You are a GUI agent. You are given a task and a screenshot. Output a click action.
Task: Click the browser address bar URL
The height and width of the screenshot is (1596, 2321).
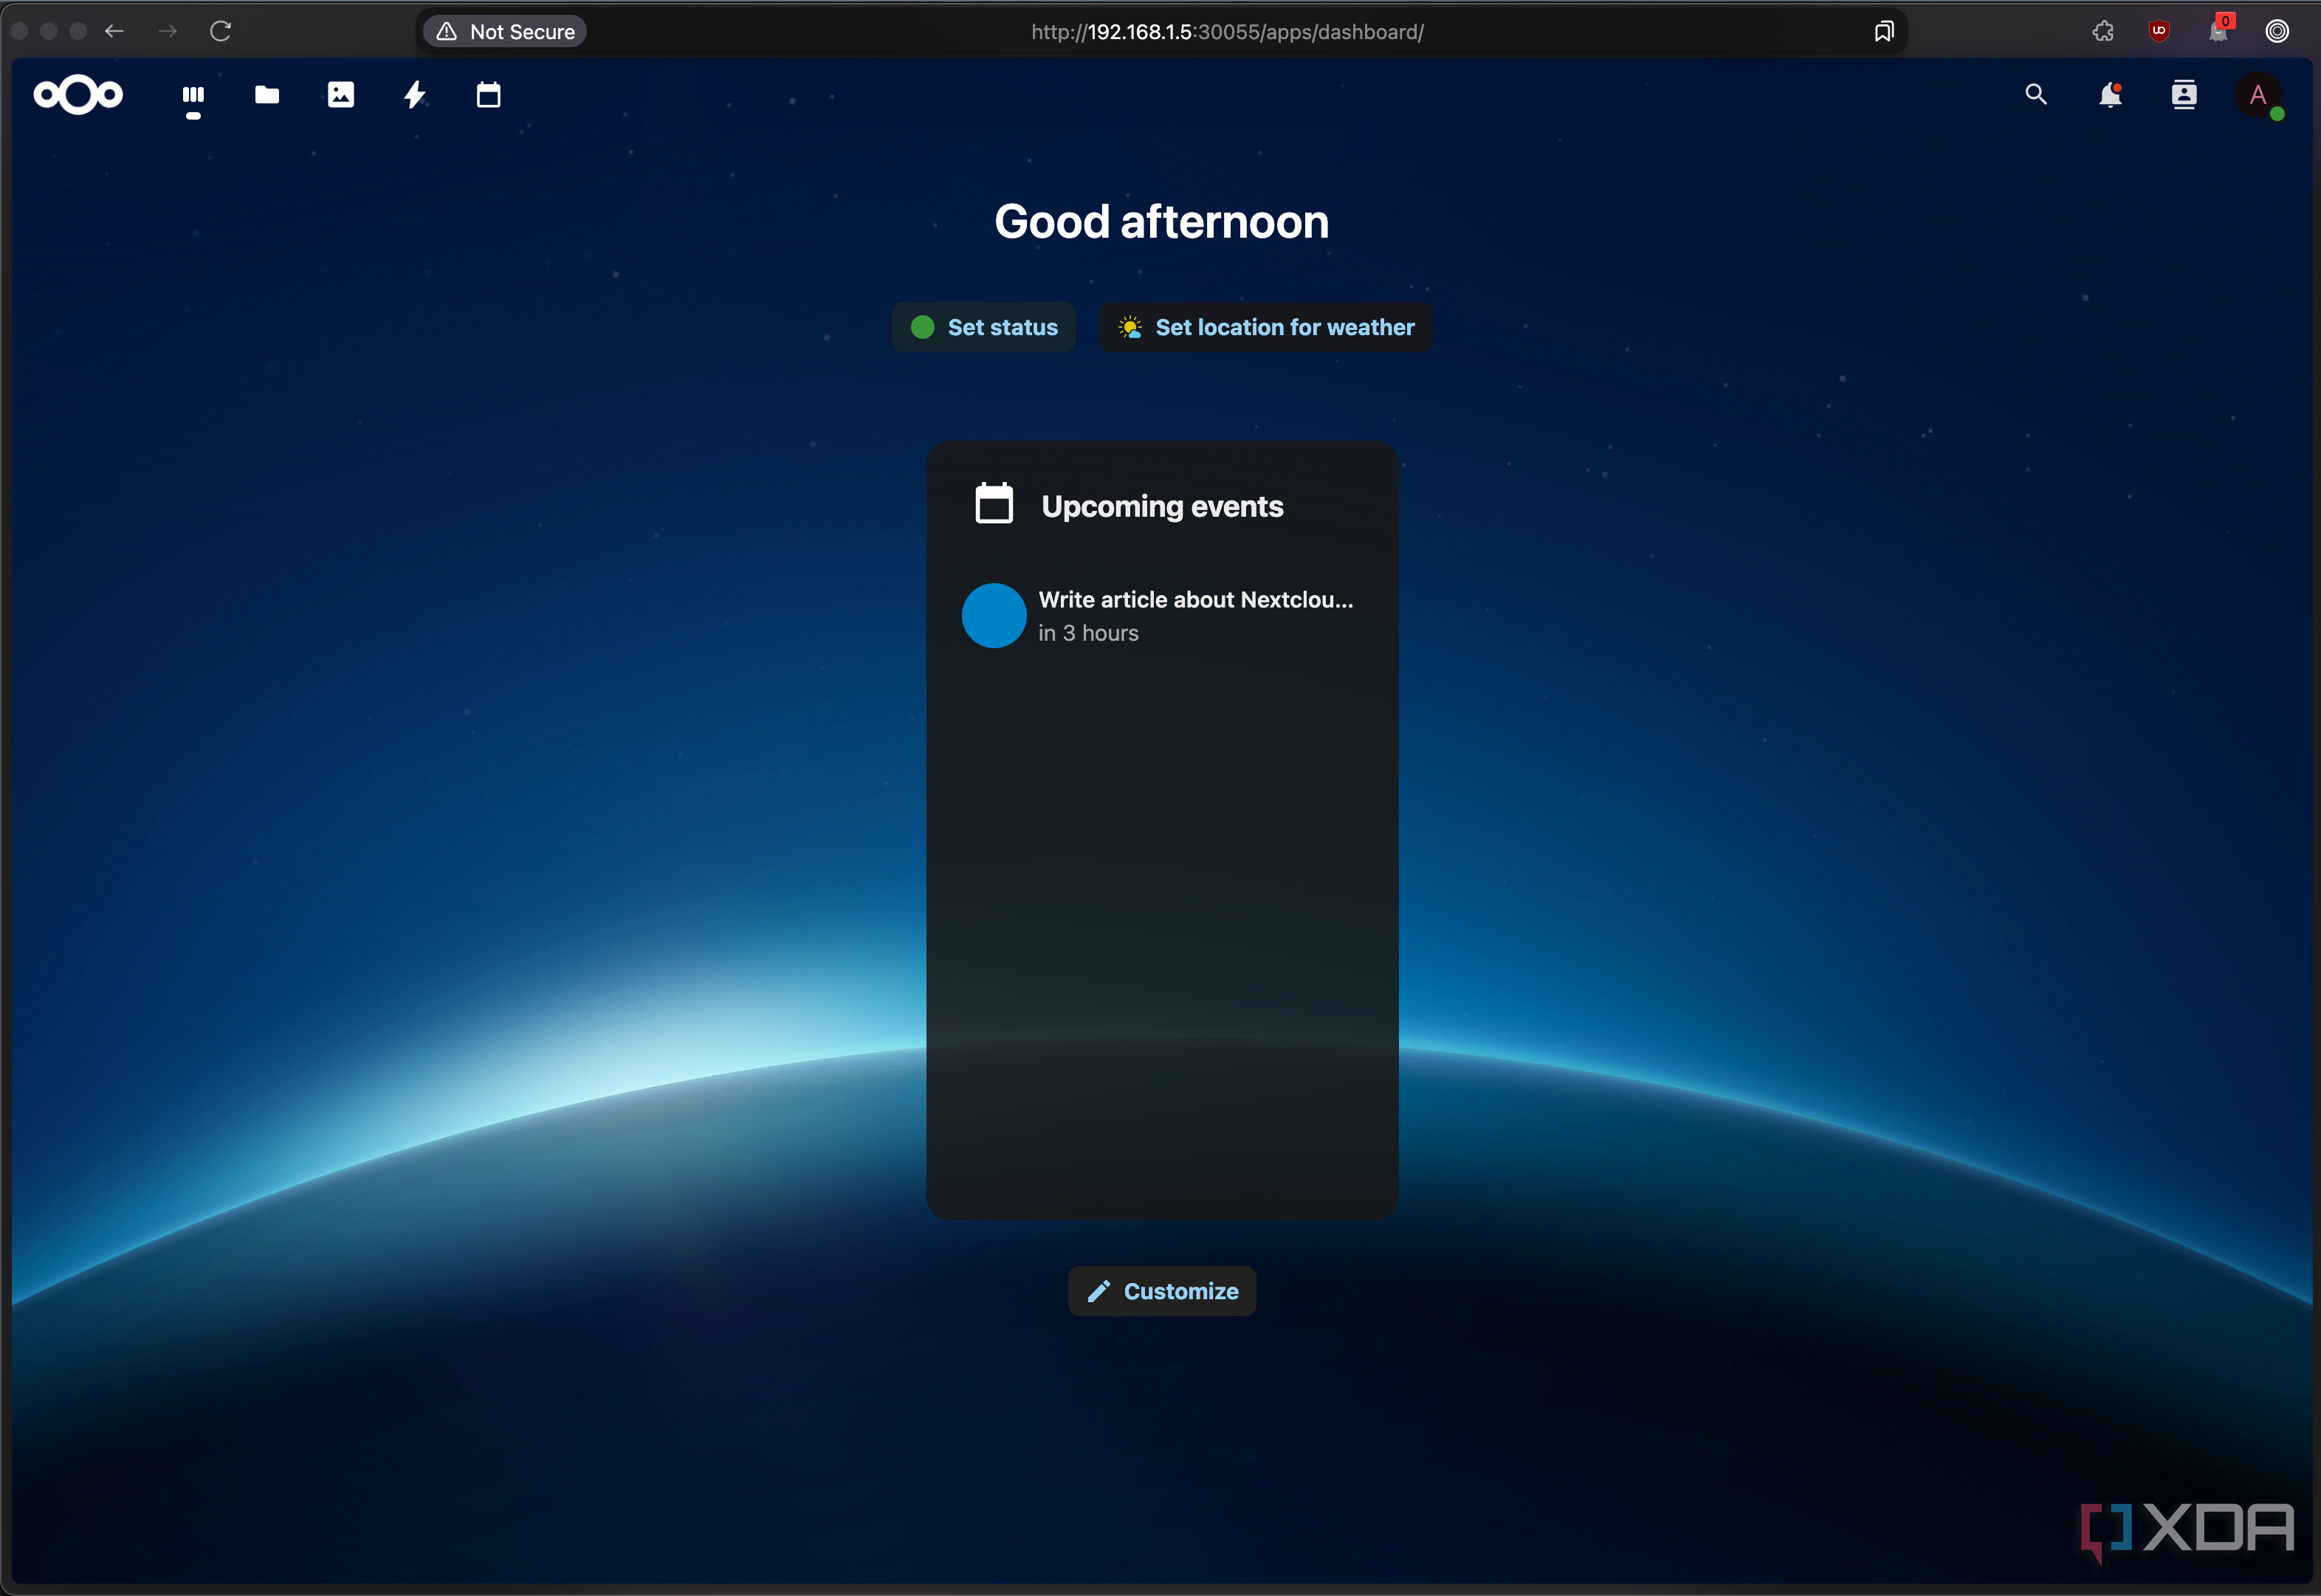(x=1227, y=32)
